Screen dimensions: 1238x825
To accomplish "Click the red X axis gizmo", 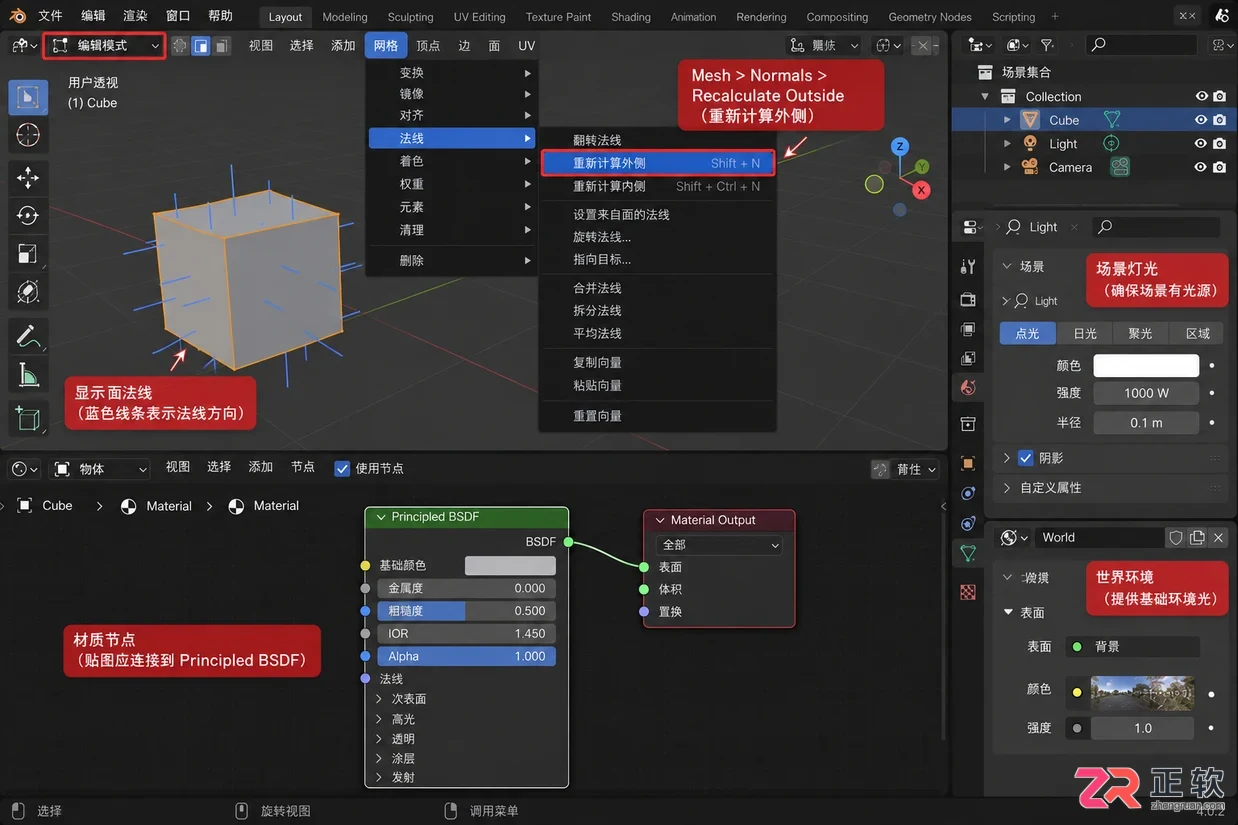I will tap(922, 190).
